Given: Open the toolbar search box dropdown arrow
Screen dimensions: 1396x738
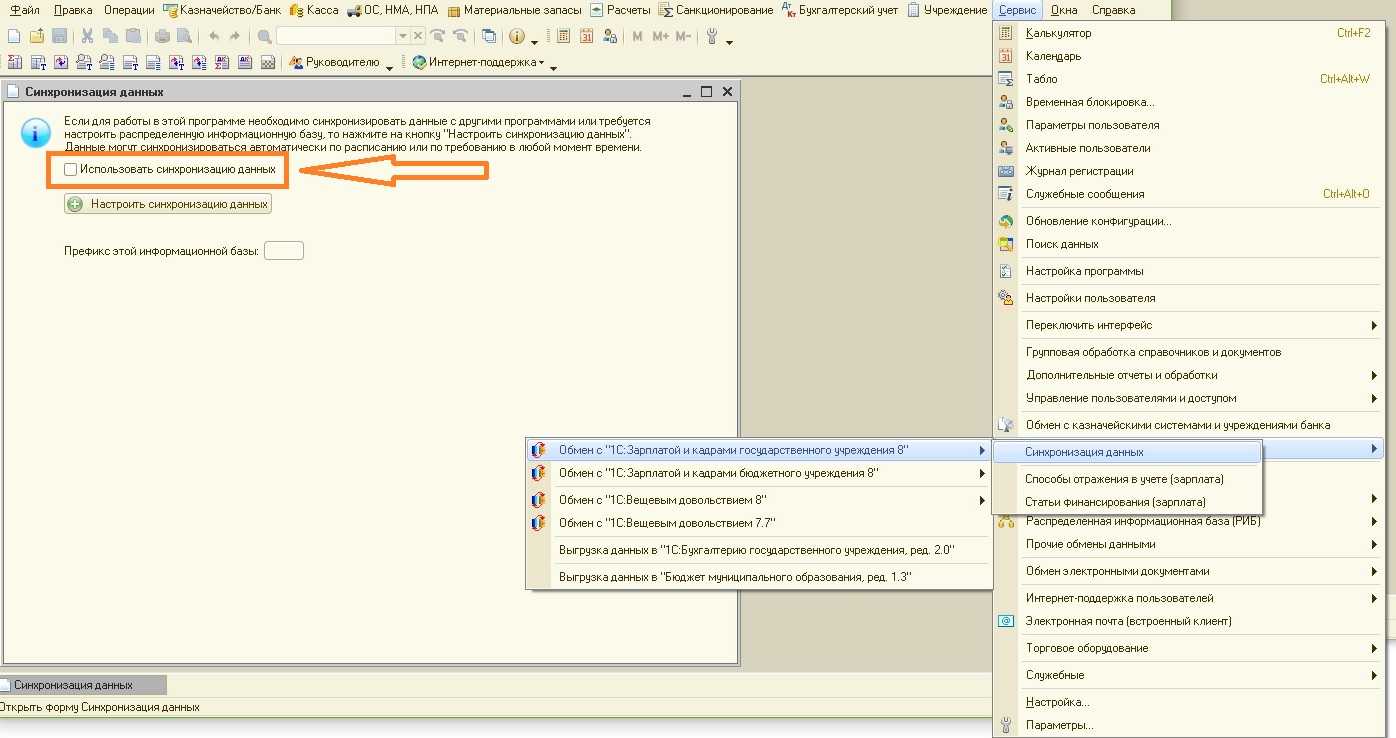Looking at the screenshot, I should pos(403,36).
